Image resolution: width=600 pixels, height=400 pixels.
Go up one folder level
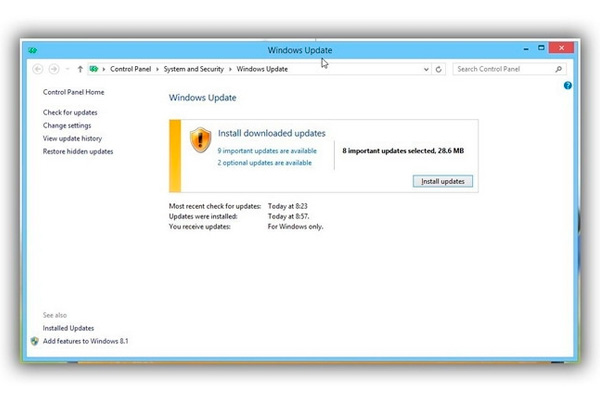point(80,69)
